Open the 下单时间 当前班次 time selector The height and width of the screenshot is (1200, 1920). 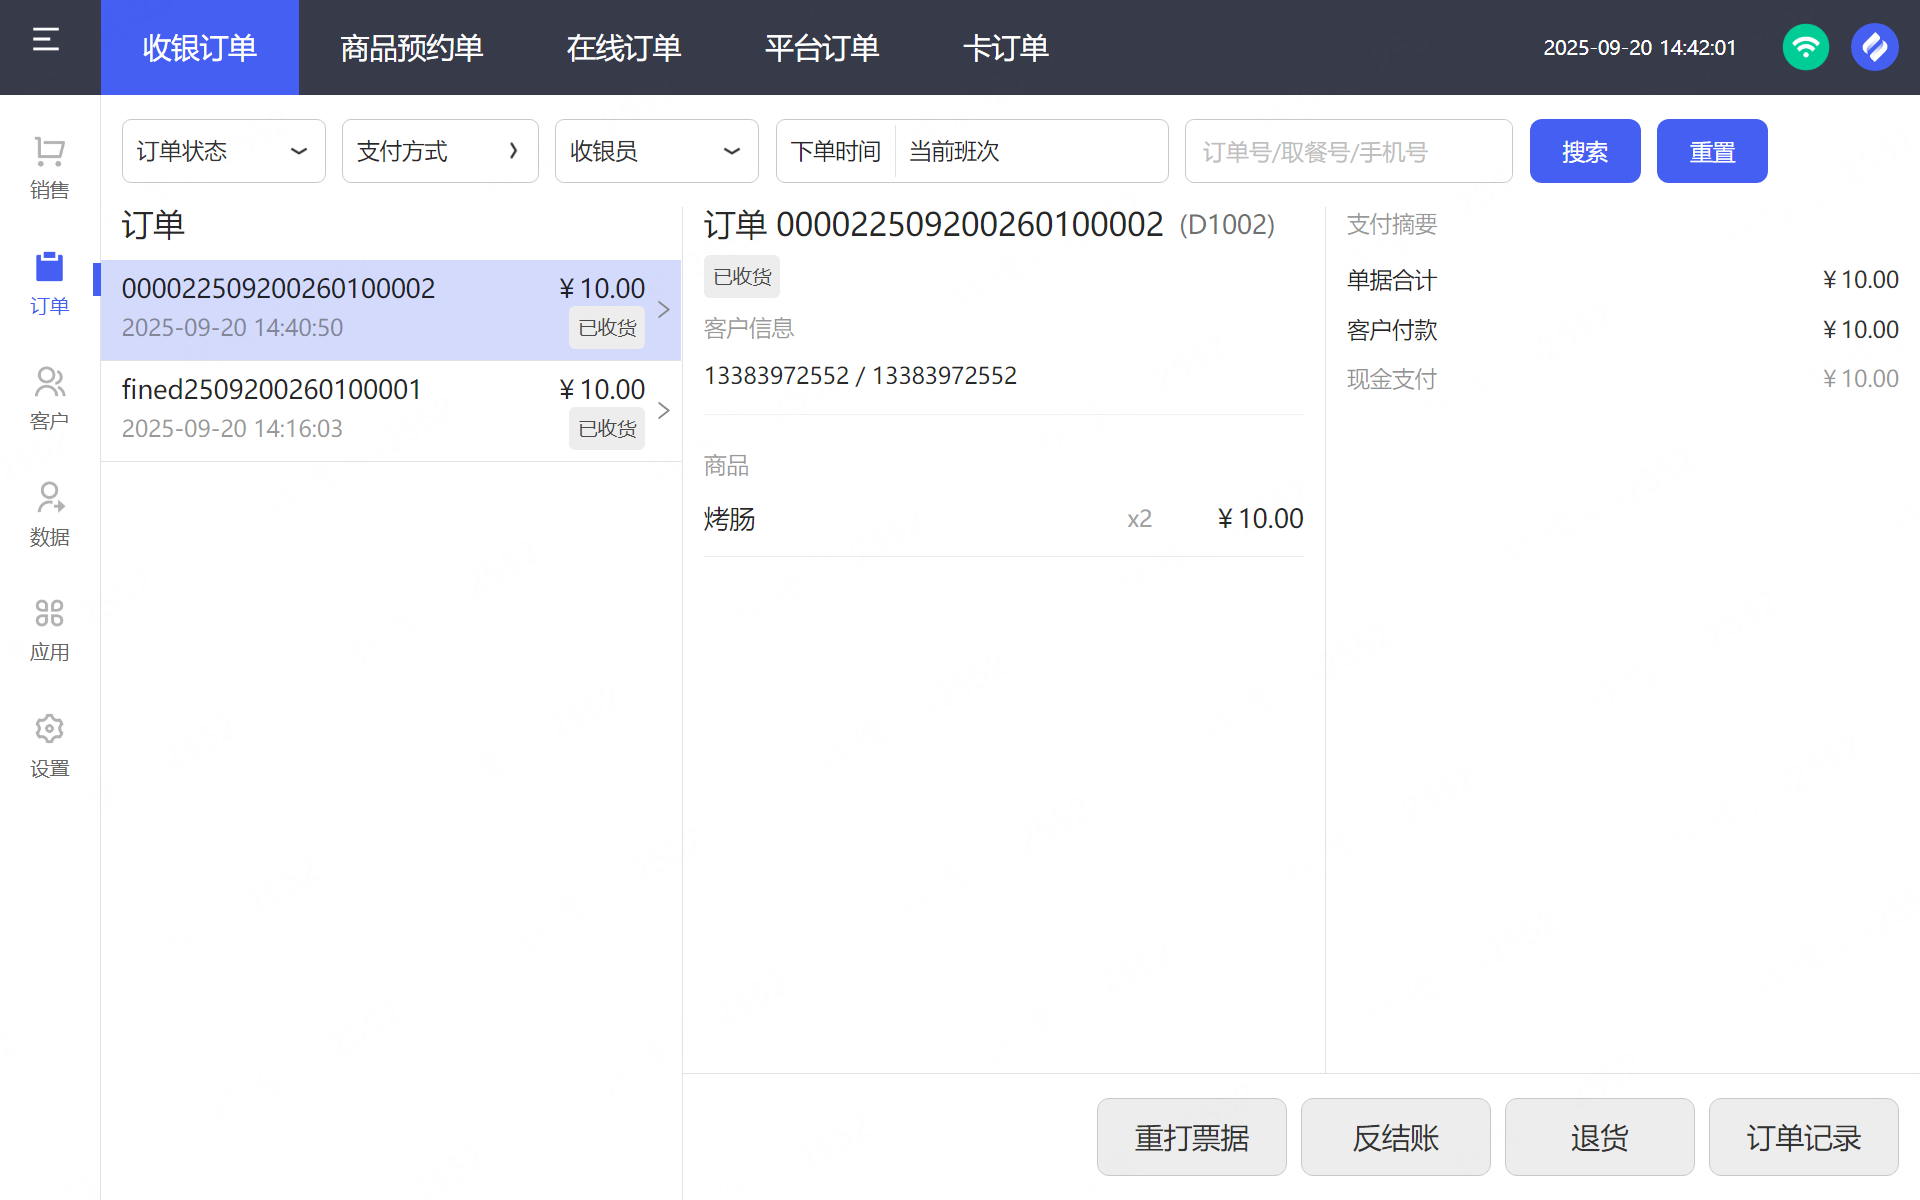point(971,151)
